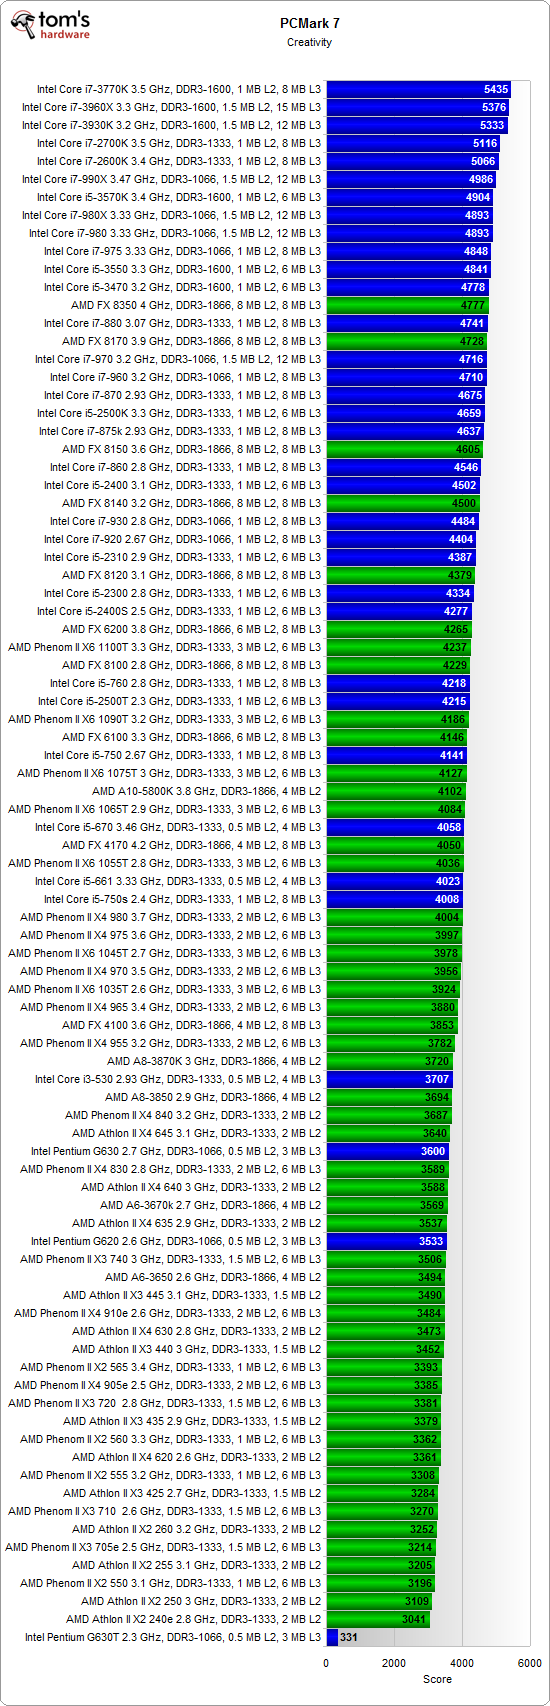Click the Intel Core i7-3770K 3.5 GHz label
Screen dimensions: 550x1706
(179, 89)
